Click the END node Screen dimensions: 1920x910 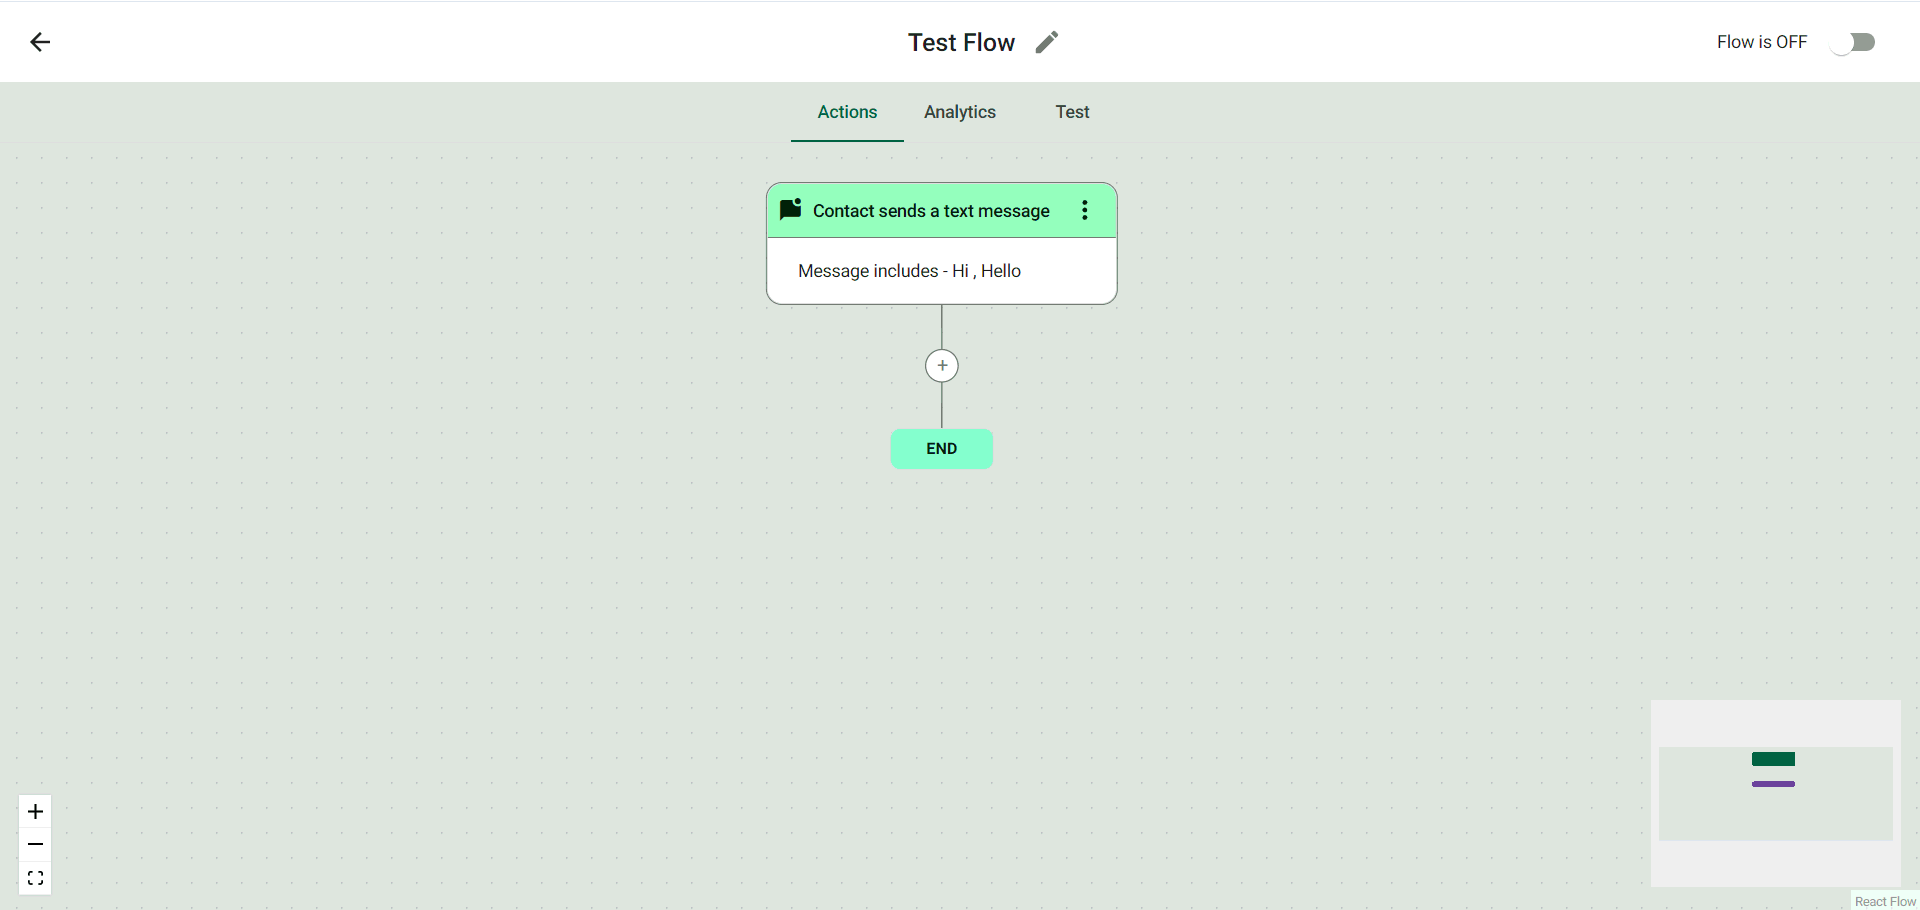point(942,449)
